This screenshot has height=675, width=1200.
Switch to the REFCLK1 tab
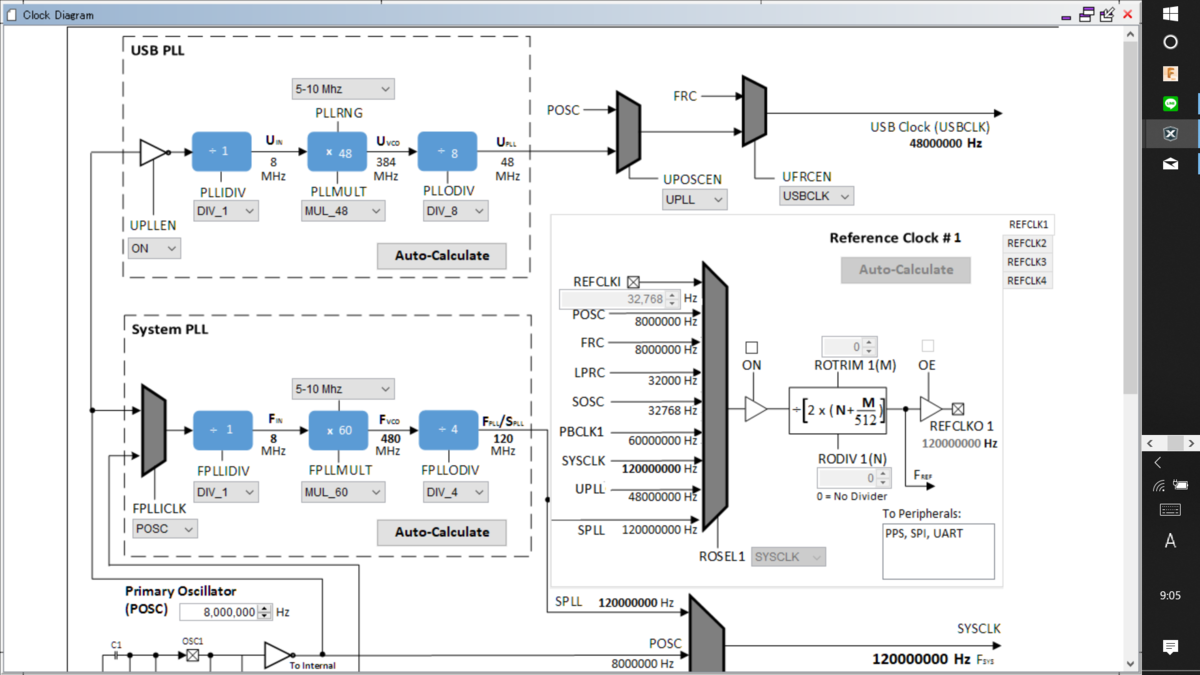pyautogui.click(x=1028, y=225)
